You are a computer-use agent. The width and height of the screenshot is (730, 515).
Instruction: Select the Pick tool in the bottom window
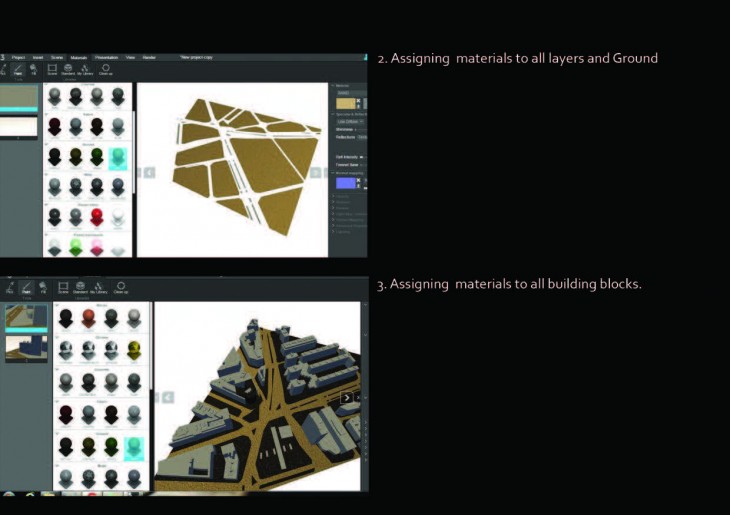click(9, 287)
